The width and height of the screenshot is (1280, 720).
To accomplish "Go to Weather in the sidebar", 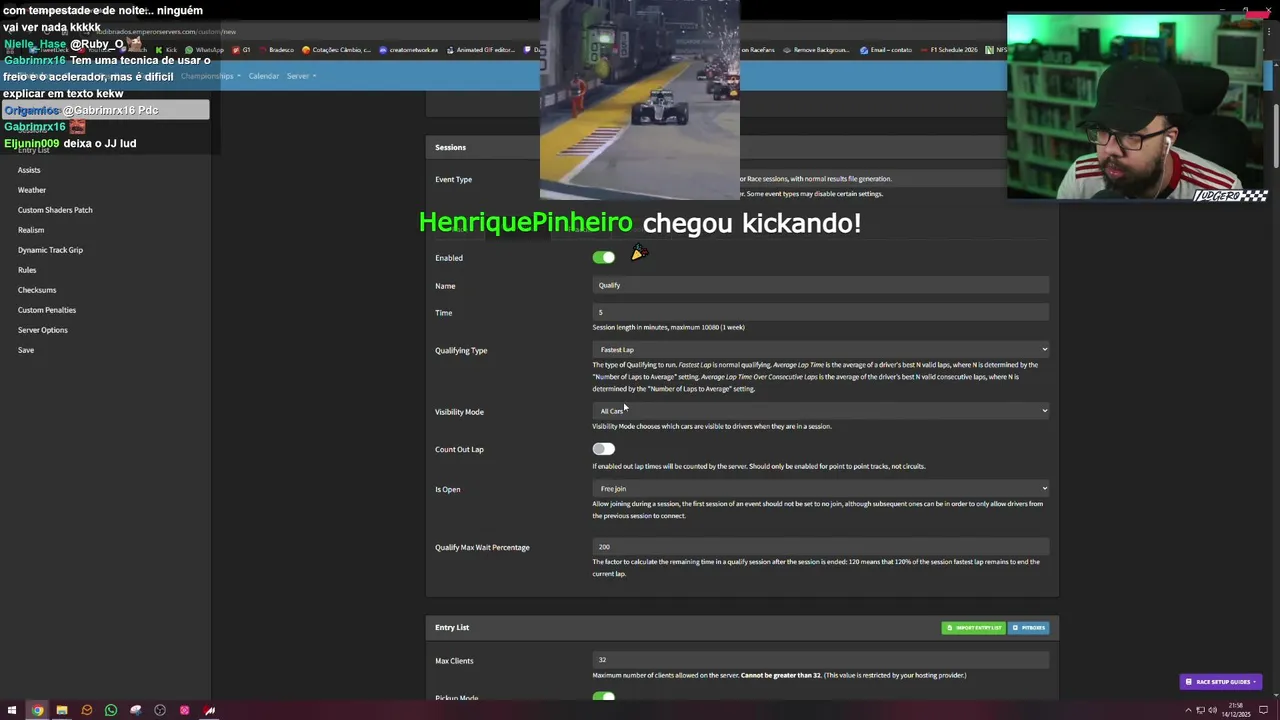I will coord(32,190).
